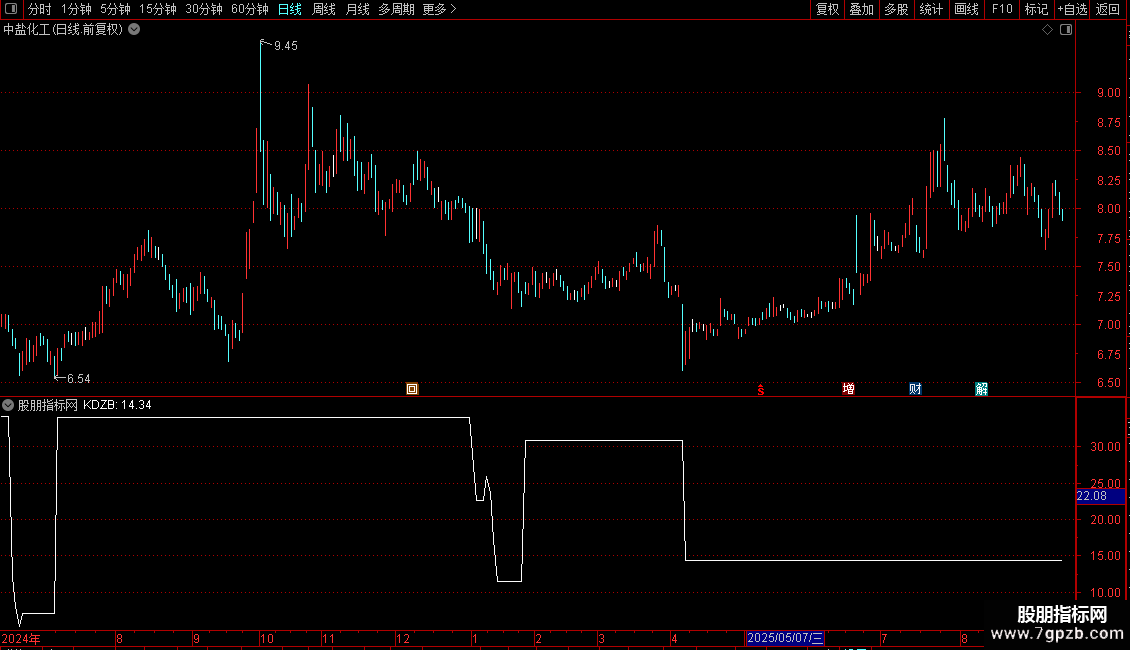Click month 4 on the time axis

click(674, 638)
